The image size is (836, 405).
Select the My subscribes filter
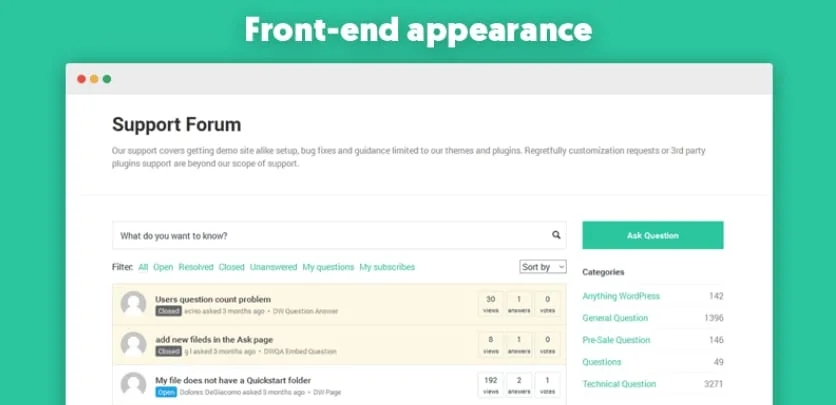(387, 267)
